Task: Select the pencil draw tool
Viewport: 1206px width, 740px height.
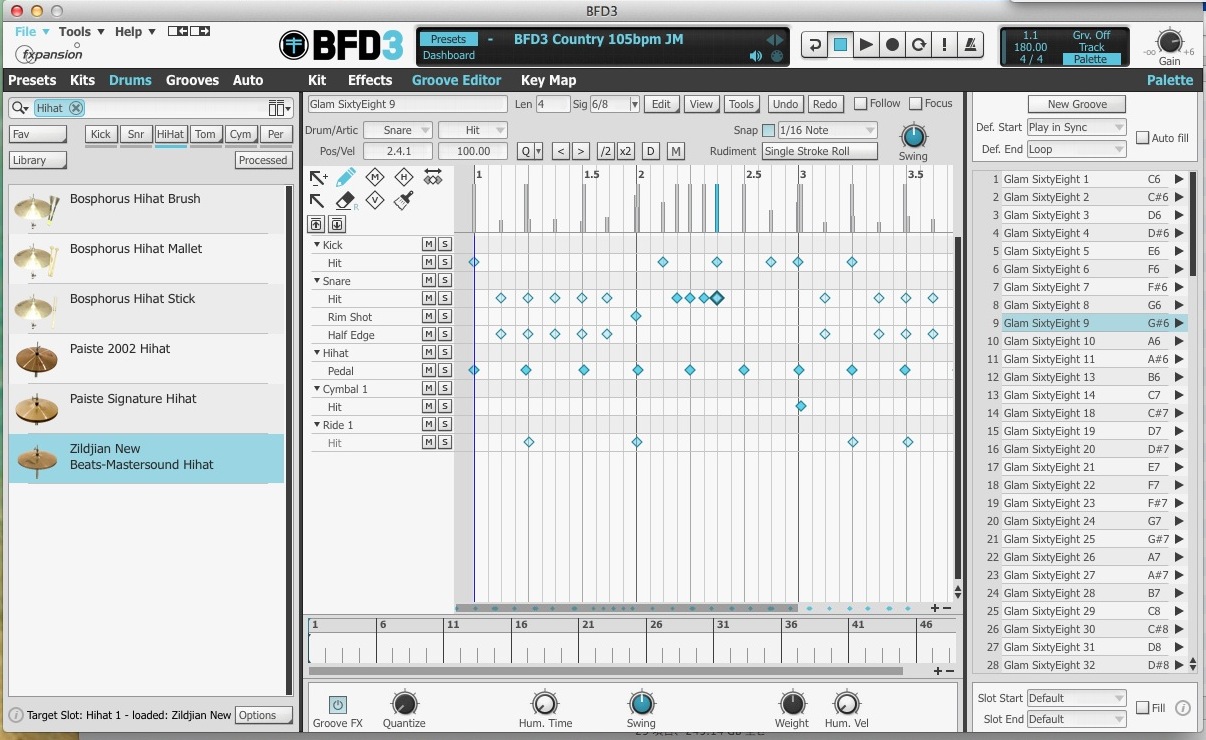Action: pos(345,177)
